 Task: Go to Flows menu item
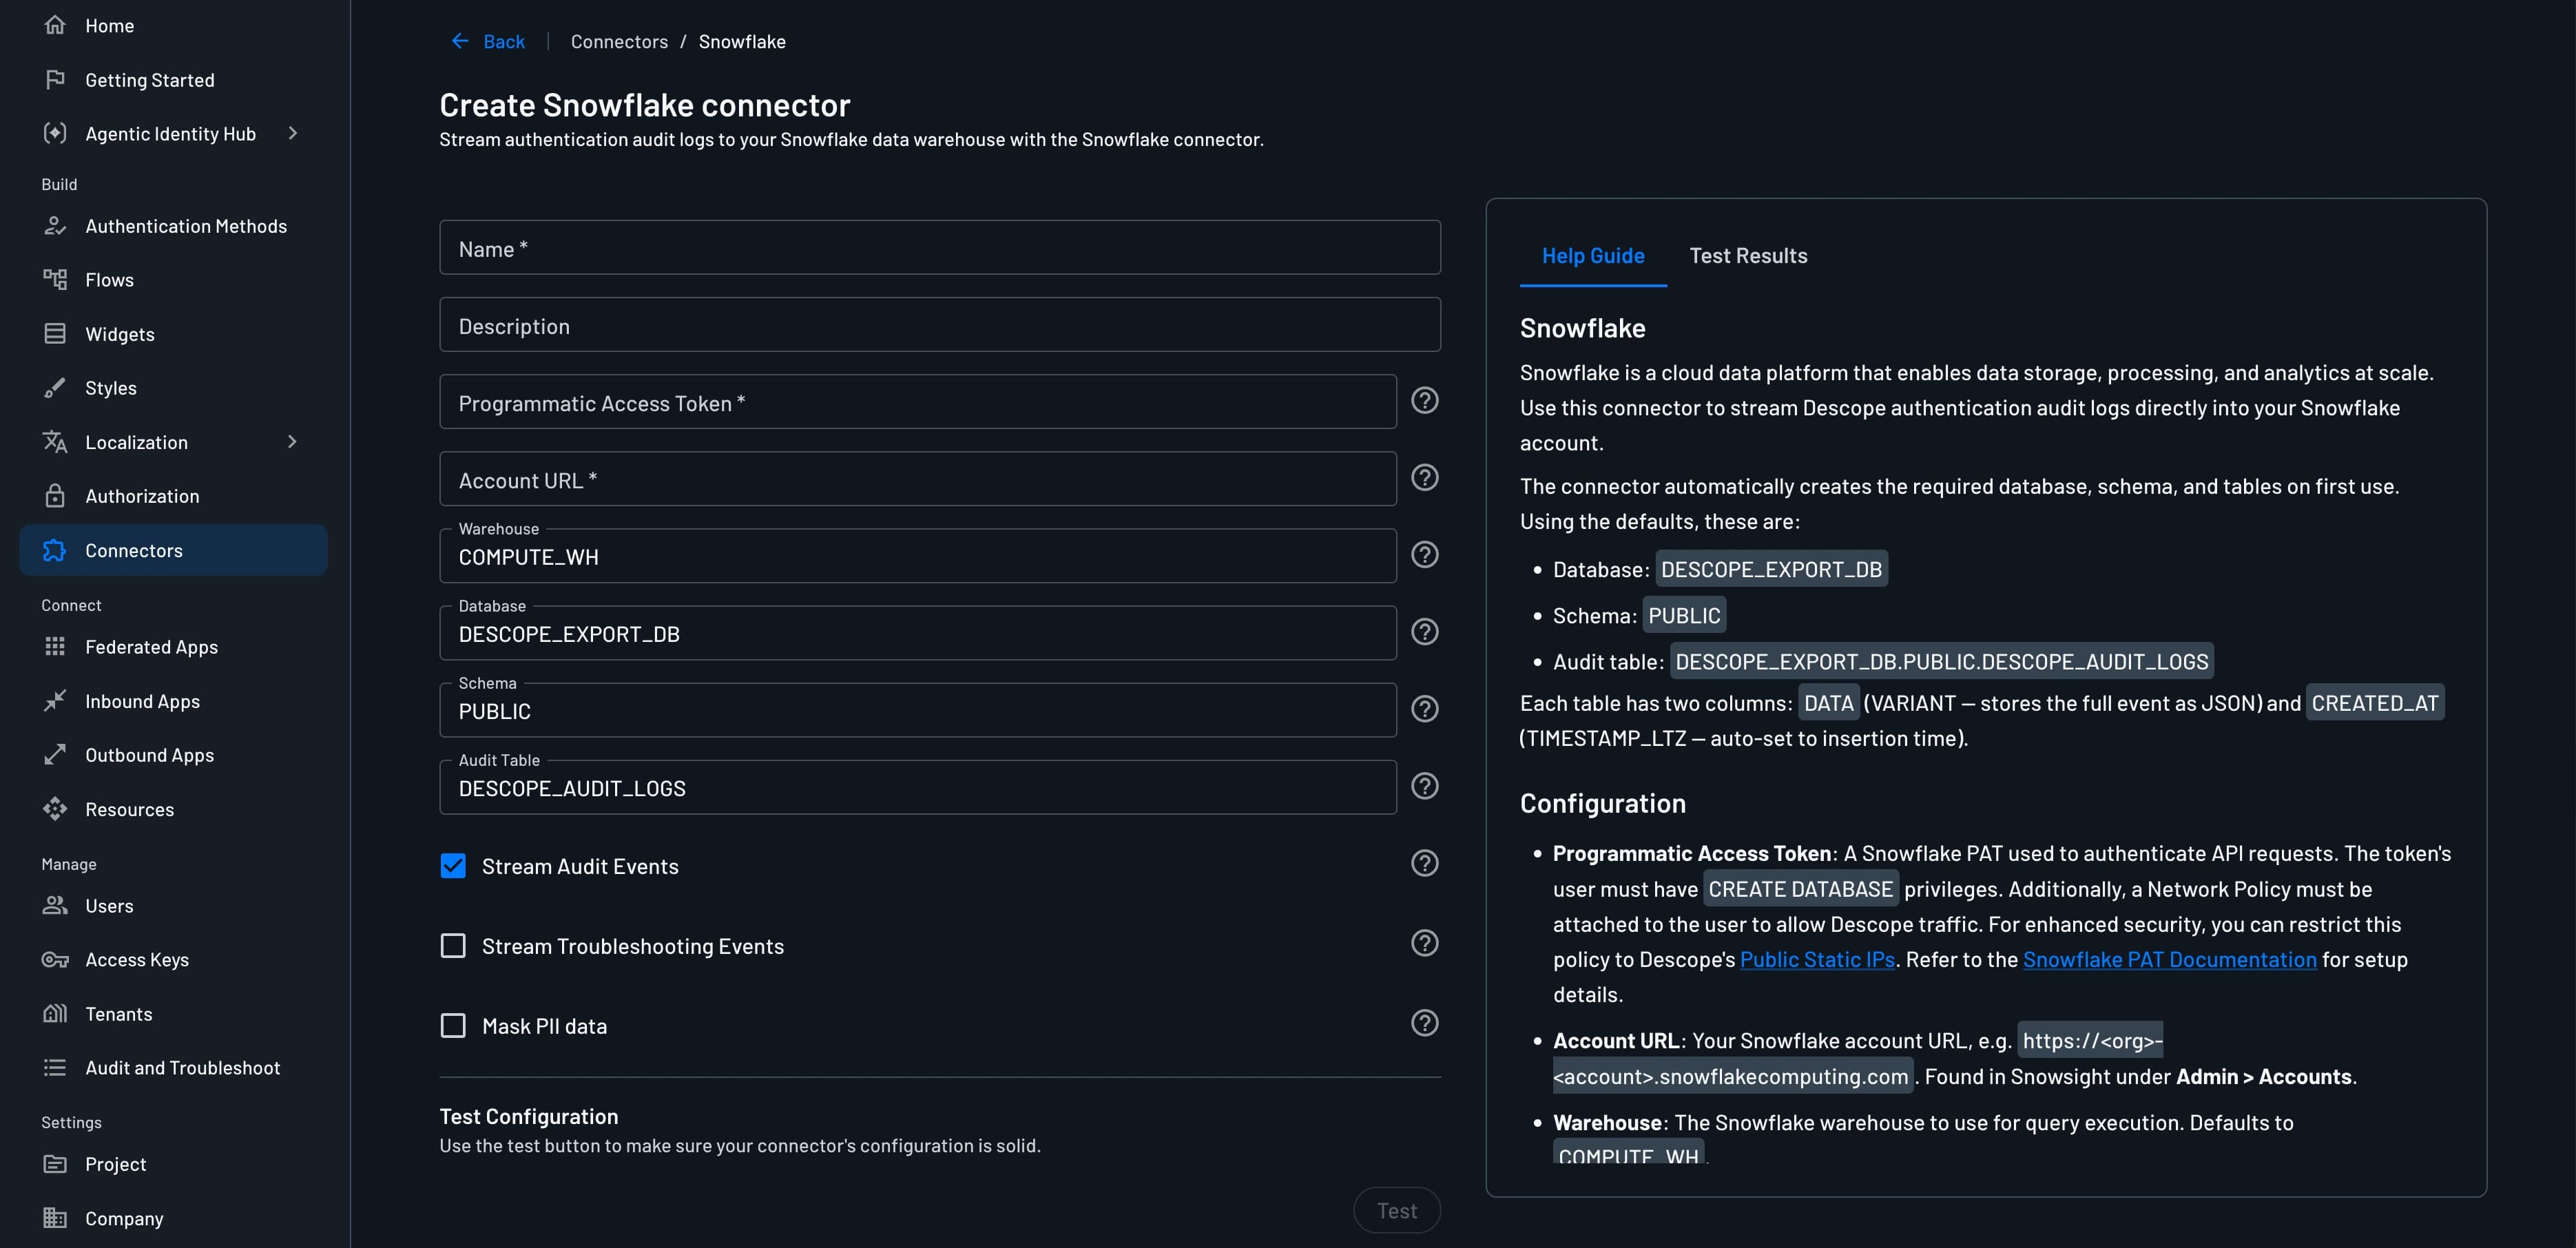click(x=174, y=280)
